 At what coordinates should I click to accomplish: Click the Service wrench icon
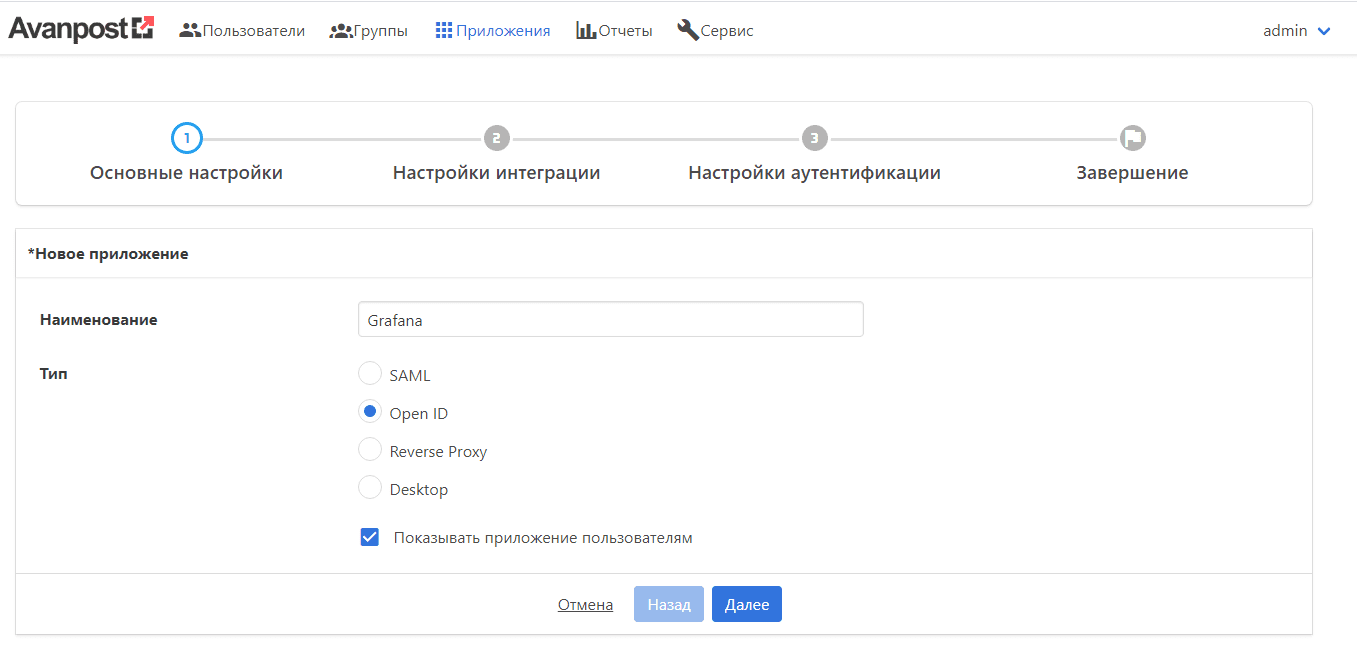tap(687, 30)
